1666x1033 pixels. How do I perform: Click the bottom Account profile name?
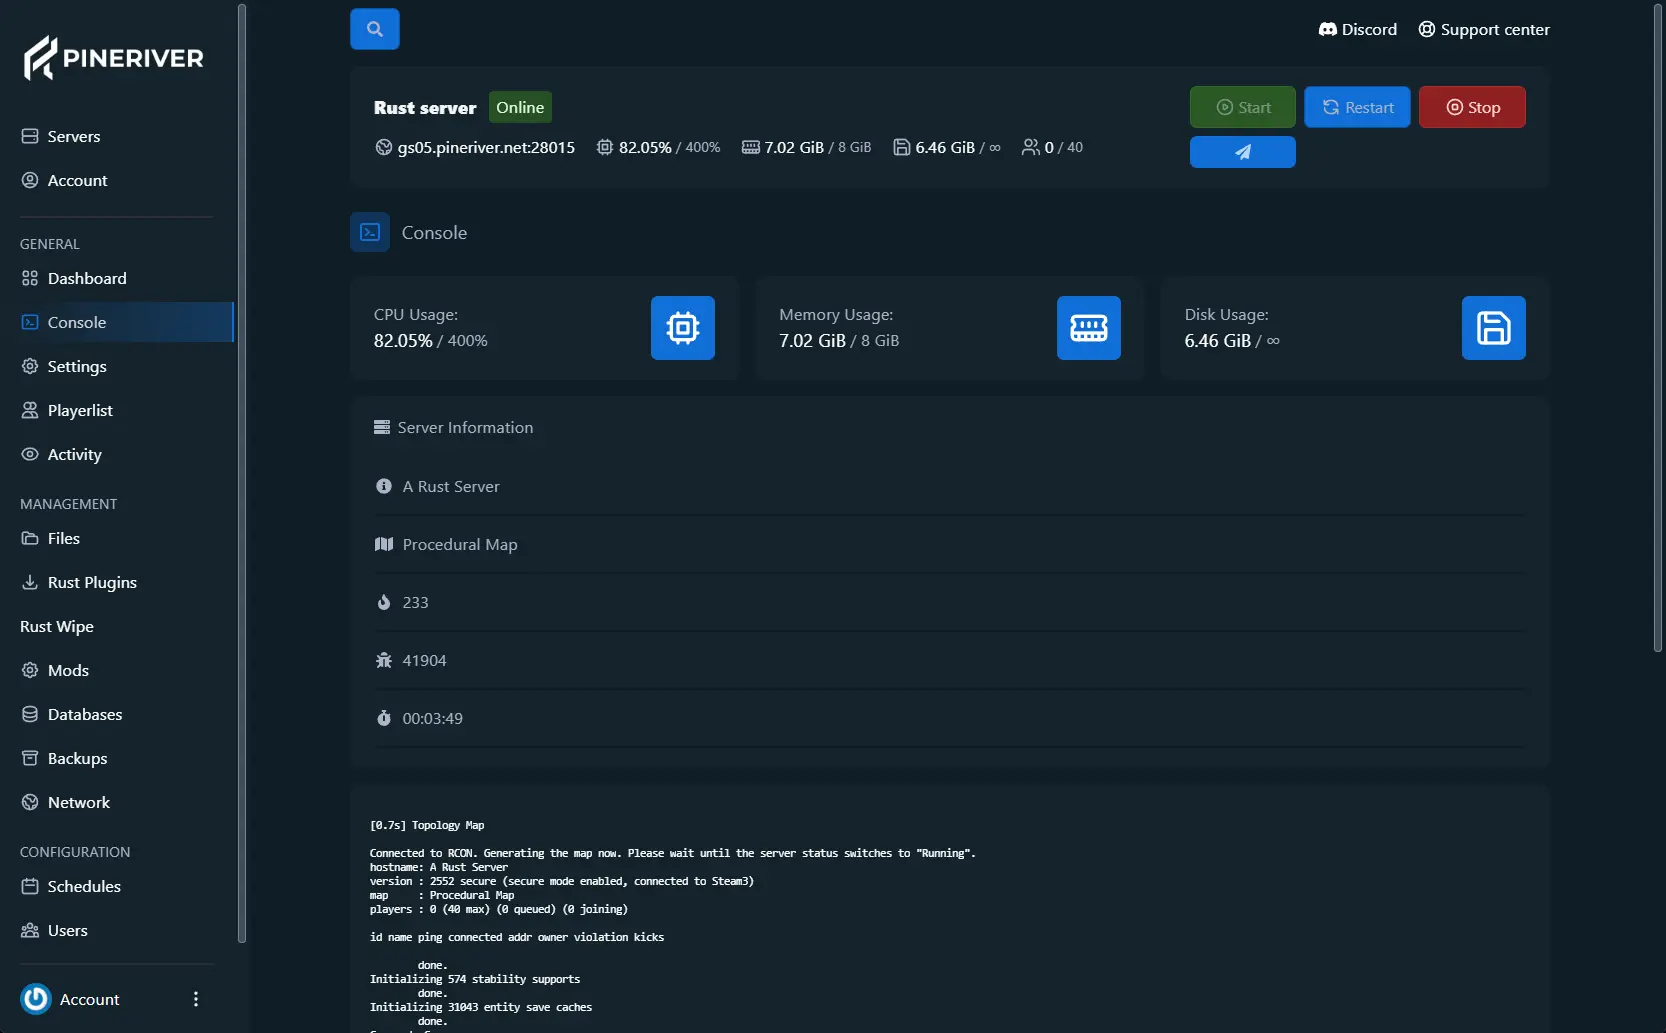[89, 999]
